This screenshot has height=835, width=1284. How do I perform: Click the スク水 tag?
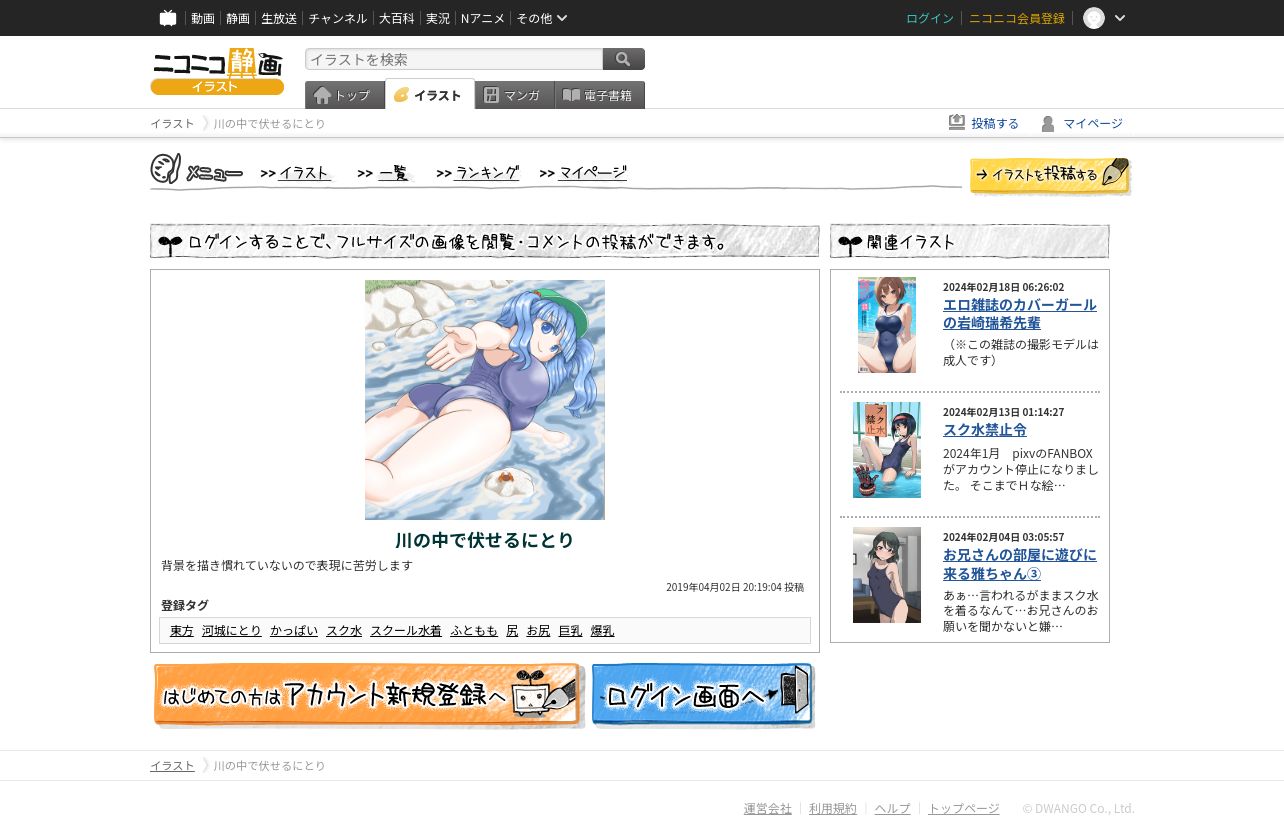coord(344,631)
